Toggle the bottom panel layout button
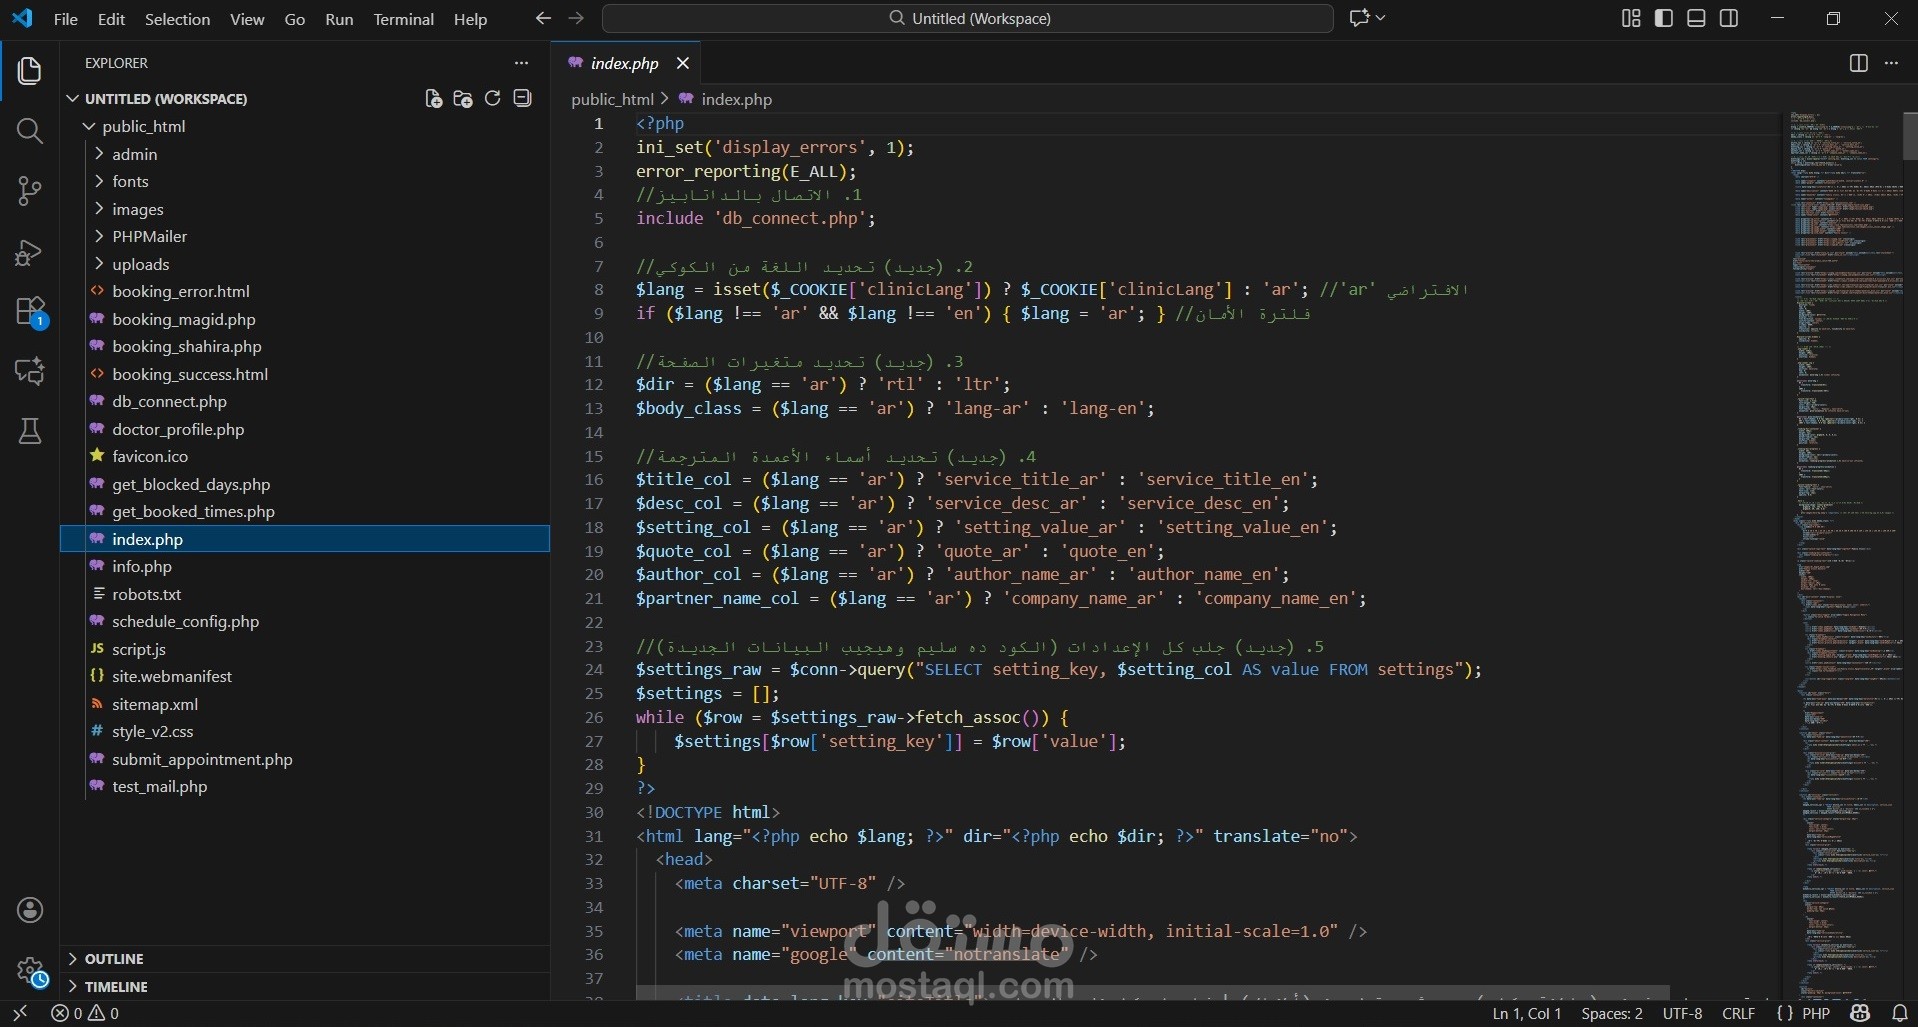The height and width of the screenshot is (1027, 1918). click(1696, 18)
